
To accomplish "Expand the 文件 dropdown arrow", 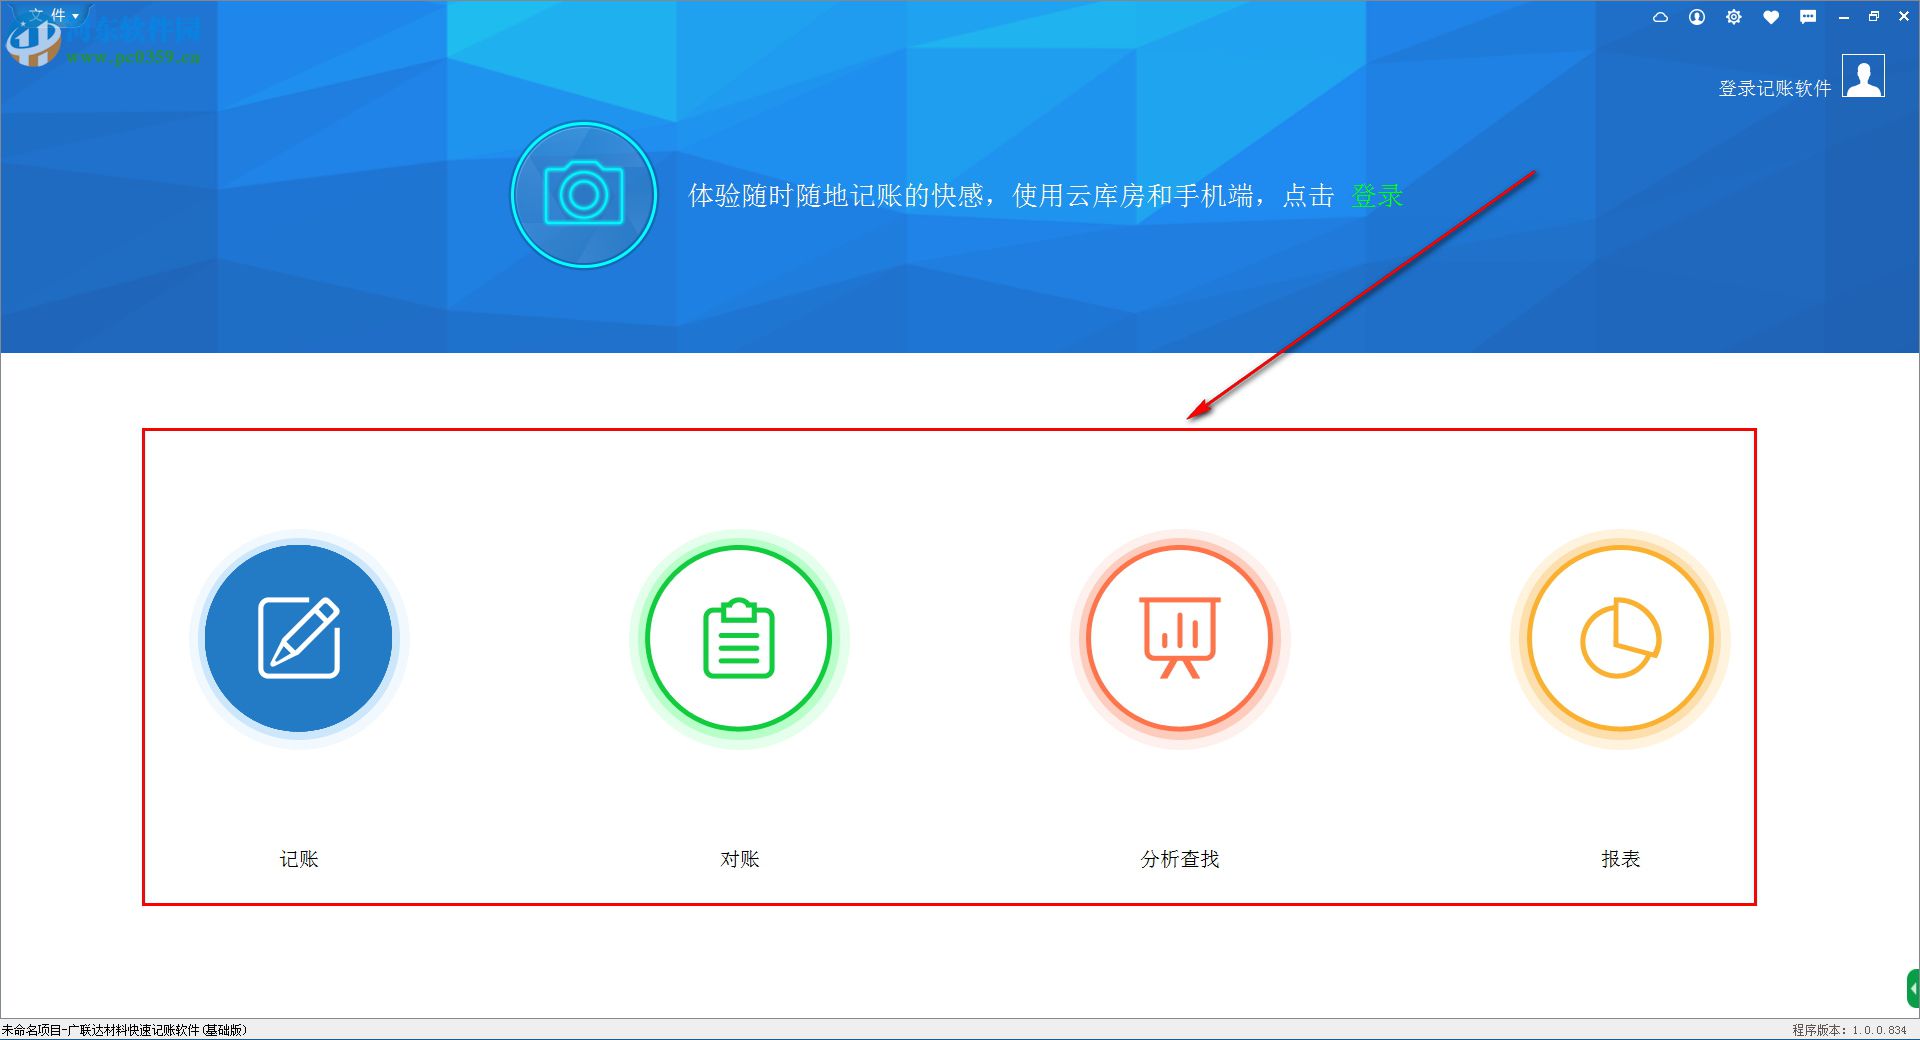I will [75, 15].
